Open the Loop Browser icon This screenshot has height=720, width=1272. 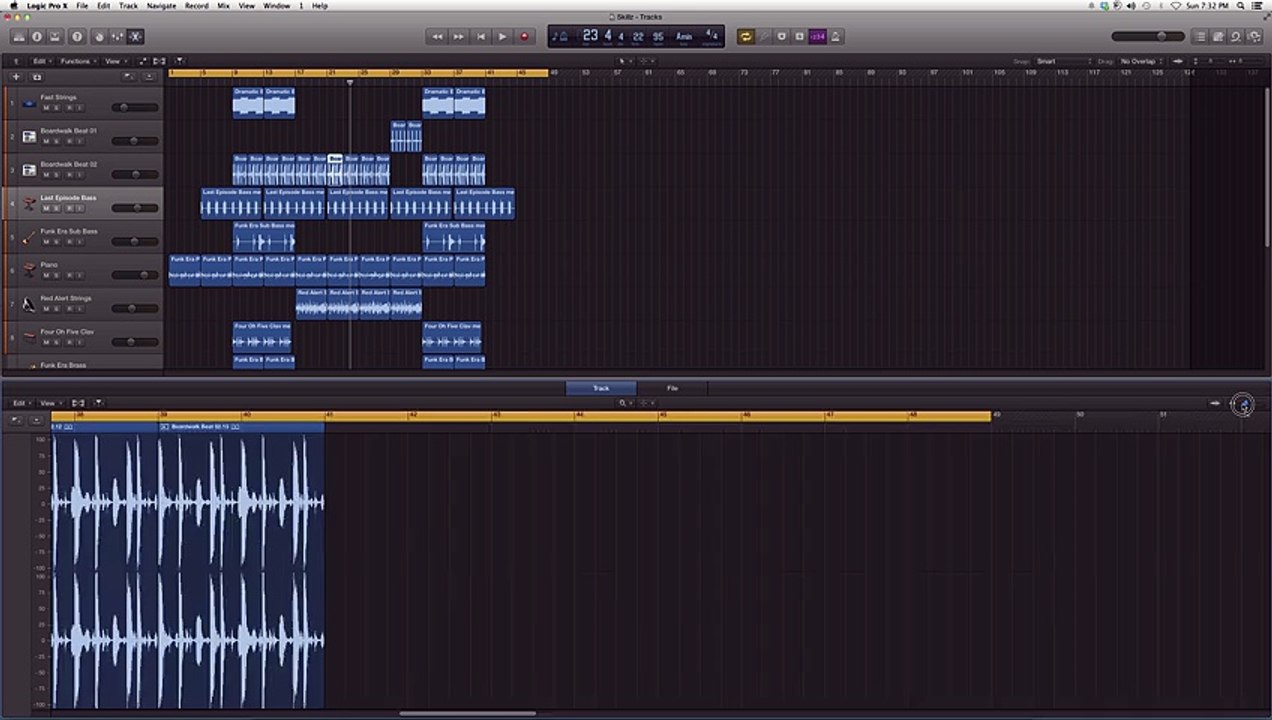pos(1236,37)
